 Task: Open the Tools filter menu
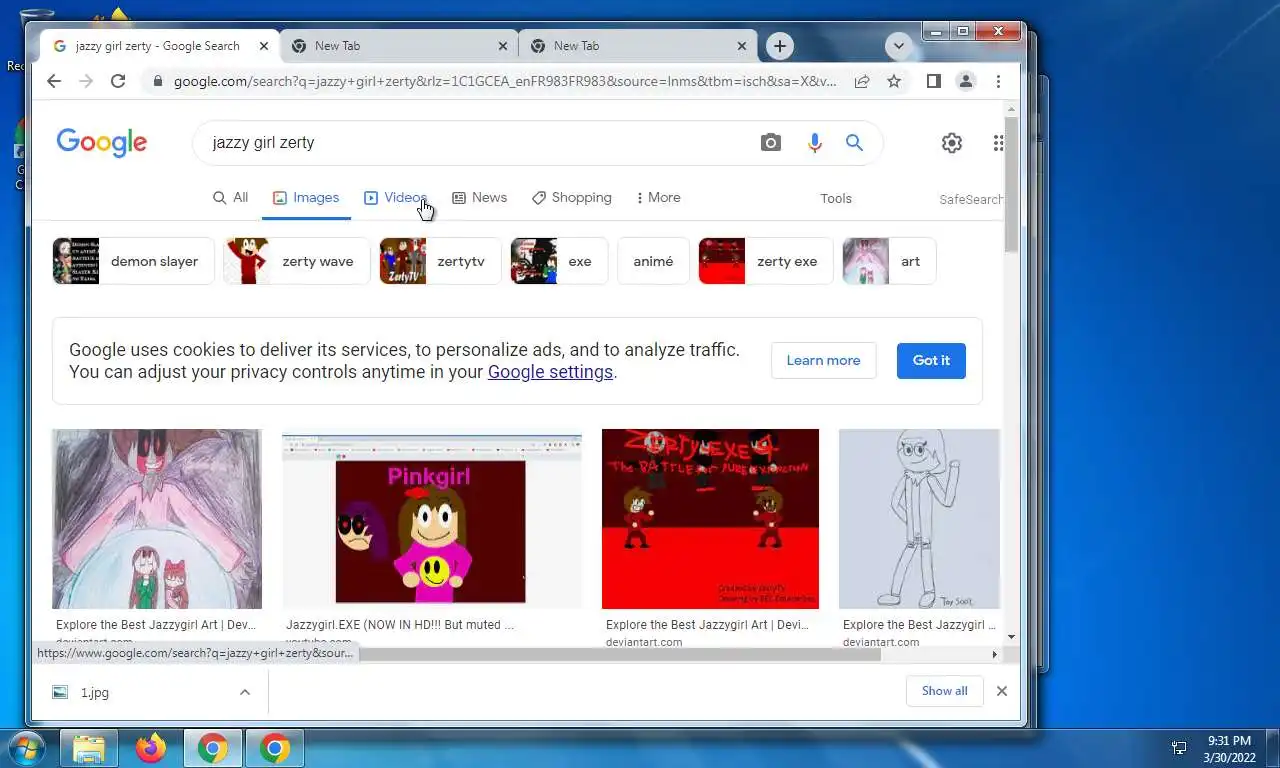[836, 198]
